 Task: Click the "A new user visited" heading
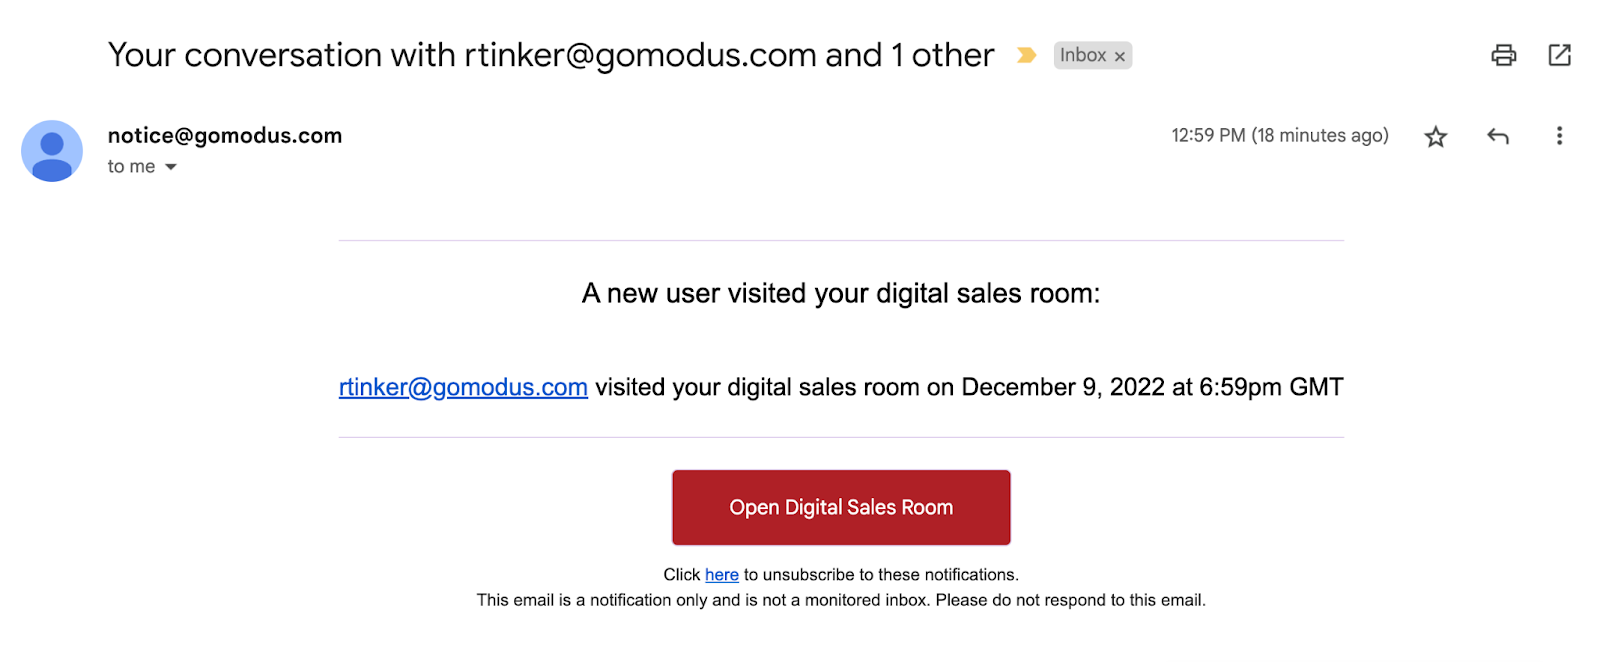click(x=840, y=293)
